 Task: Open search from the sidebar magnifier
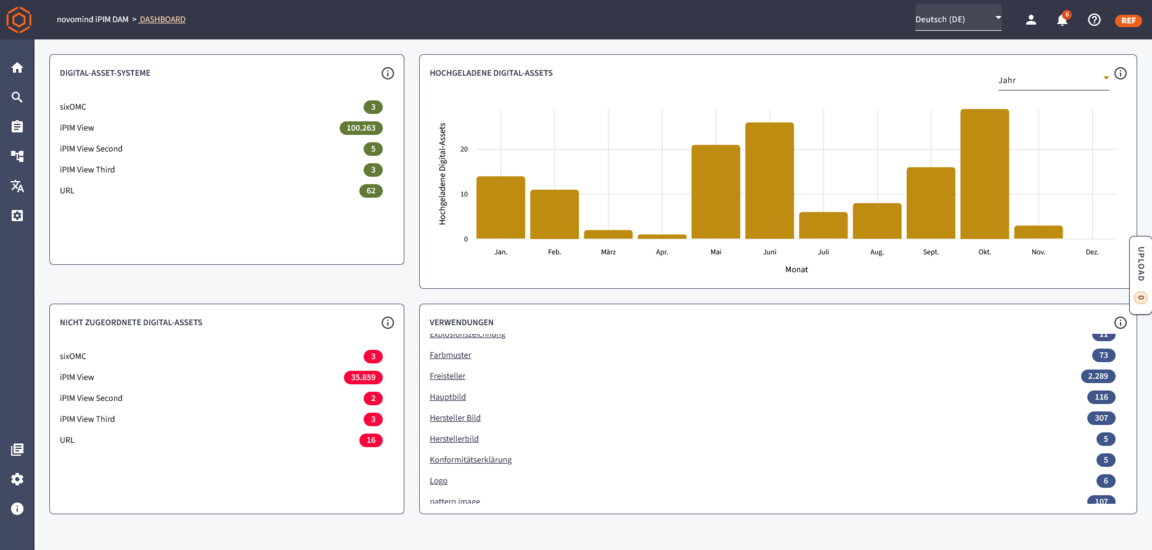[x=17, y=97]
